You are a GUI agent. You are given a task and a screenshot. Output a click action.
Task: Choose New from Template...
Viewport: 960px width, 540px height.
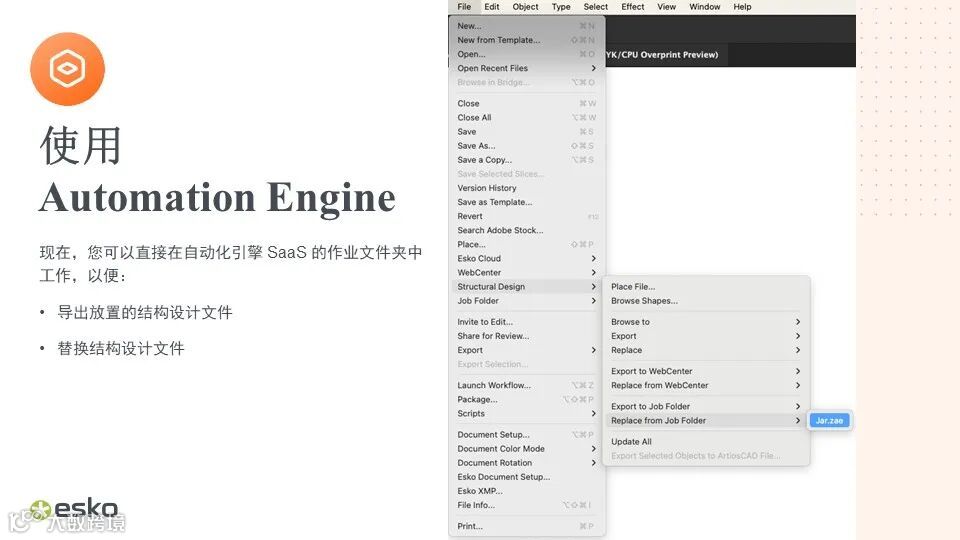[527, 40]
